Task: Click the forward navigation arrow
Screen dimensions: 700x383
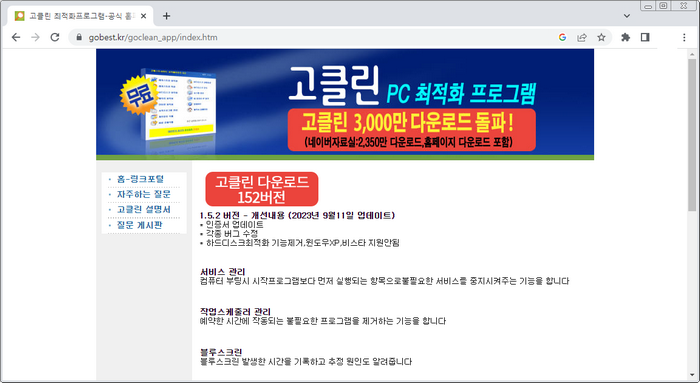Action: [35, 37]
